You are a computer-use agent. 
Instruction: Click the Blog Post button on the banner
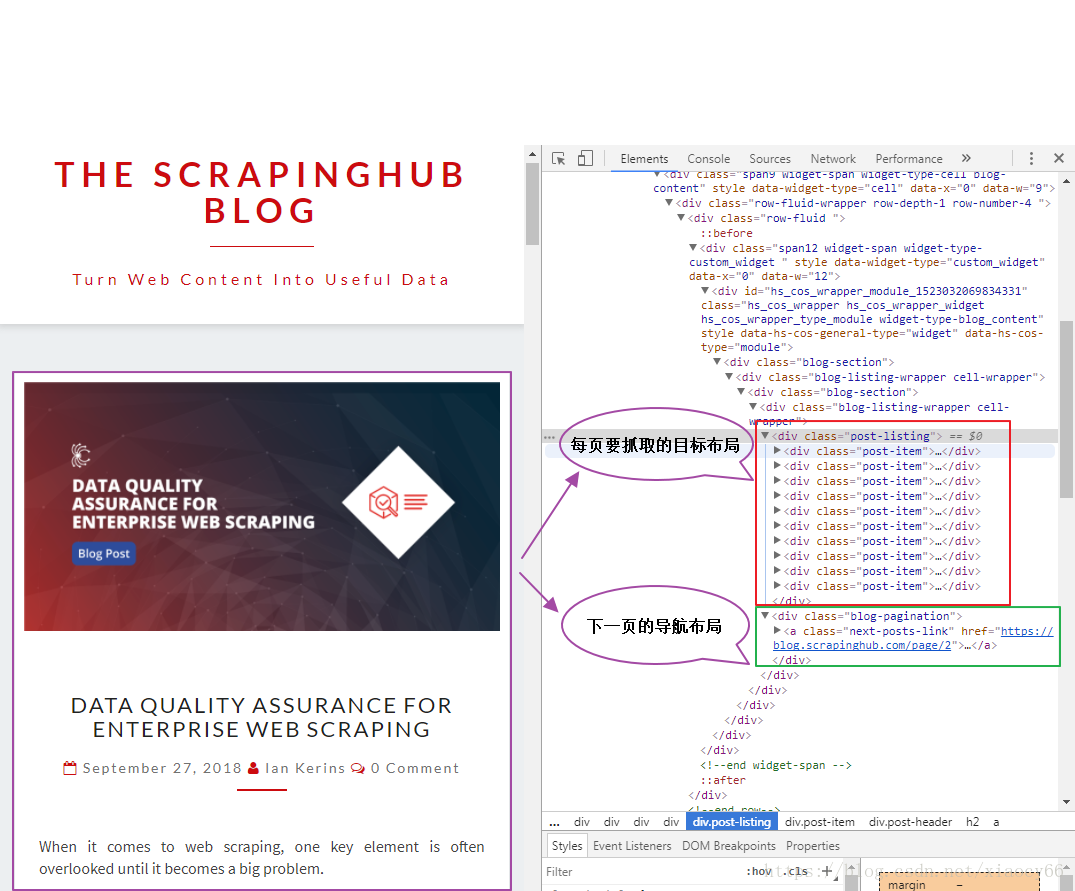pyautogui.click(x=104, y=553)
